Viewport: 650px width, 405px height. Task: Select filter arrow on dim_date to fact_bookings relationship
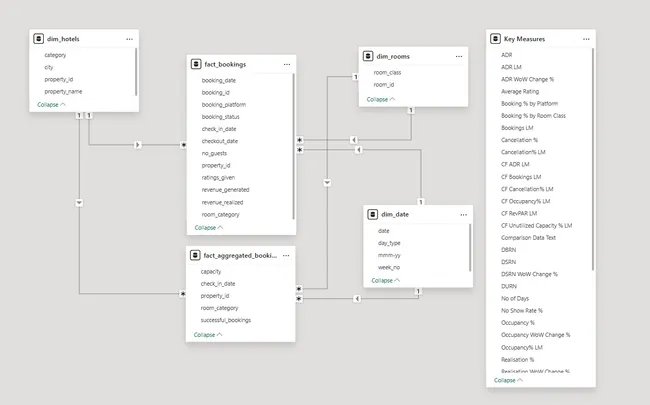pyautogui.click(x=359, y=150)
